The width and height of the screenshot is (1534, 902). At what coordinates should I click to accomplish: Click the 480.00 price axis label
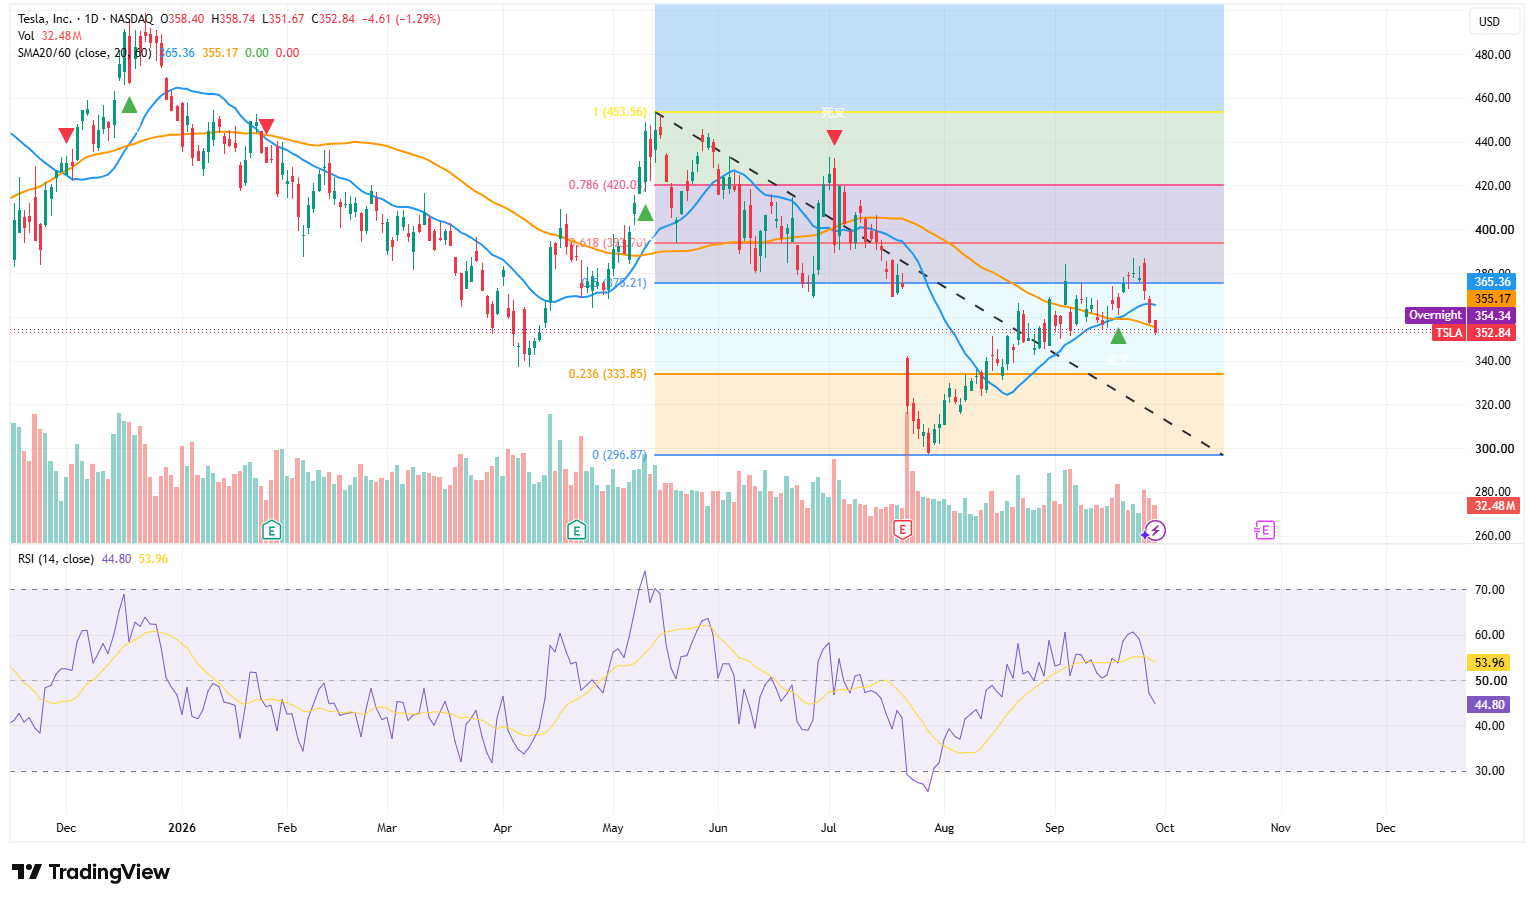click(1492, 55)
